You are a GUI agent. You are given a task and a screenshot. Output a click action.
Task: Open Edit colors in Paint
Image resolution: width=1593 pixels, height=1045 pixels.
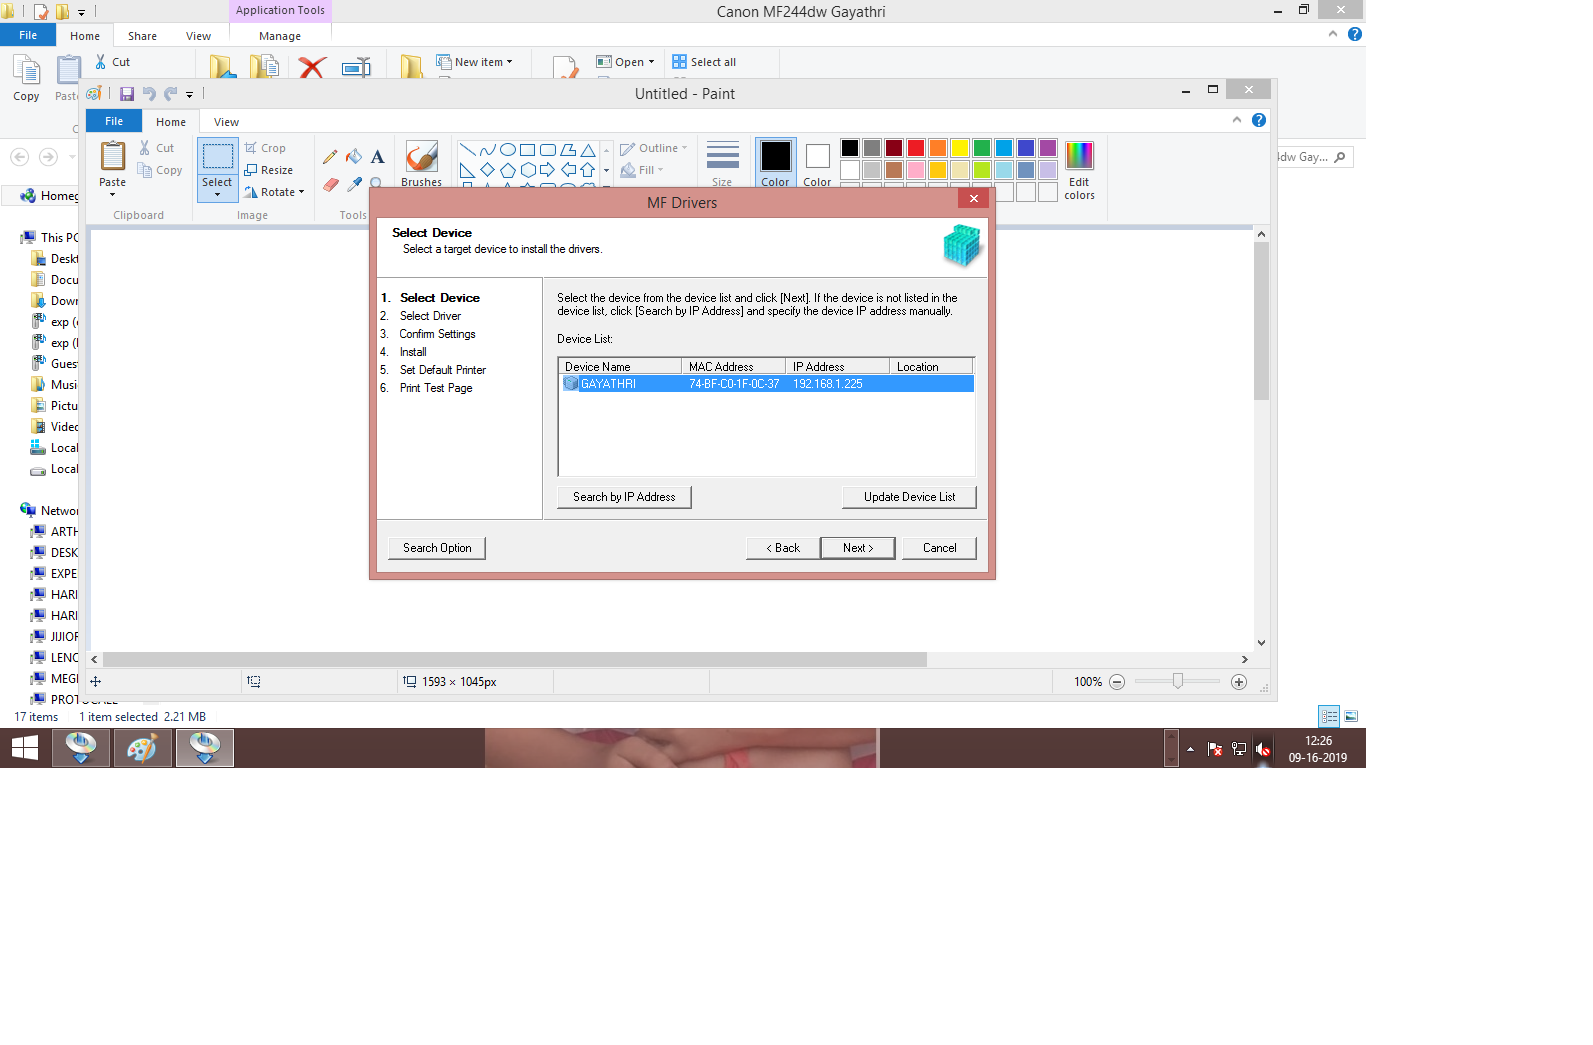[1079, 170]
